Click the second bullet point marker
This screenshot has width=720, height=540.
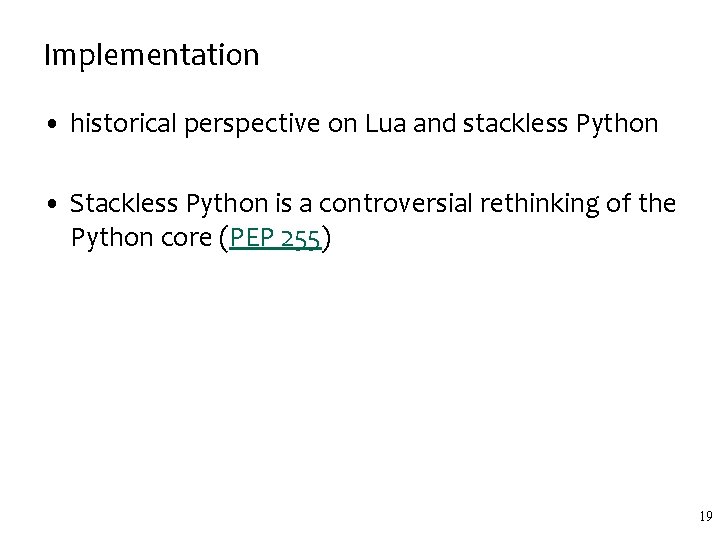[x=52, y=203]
